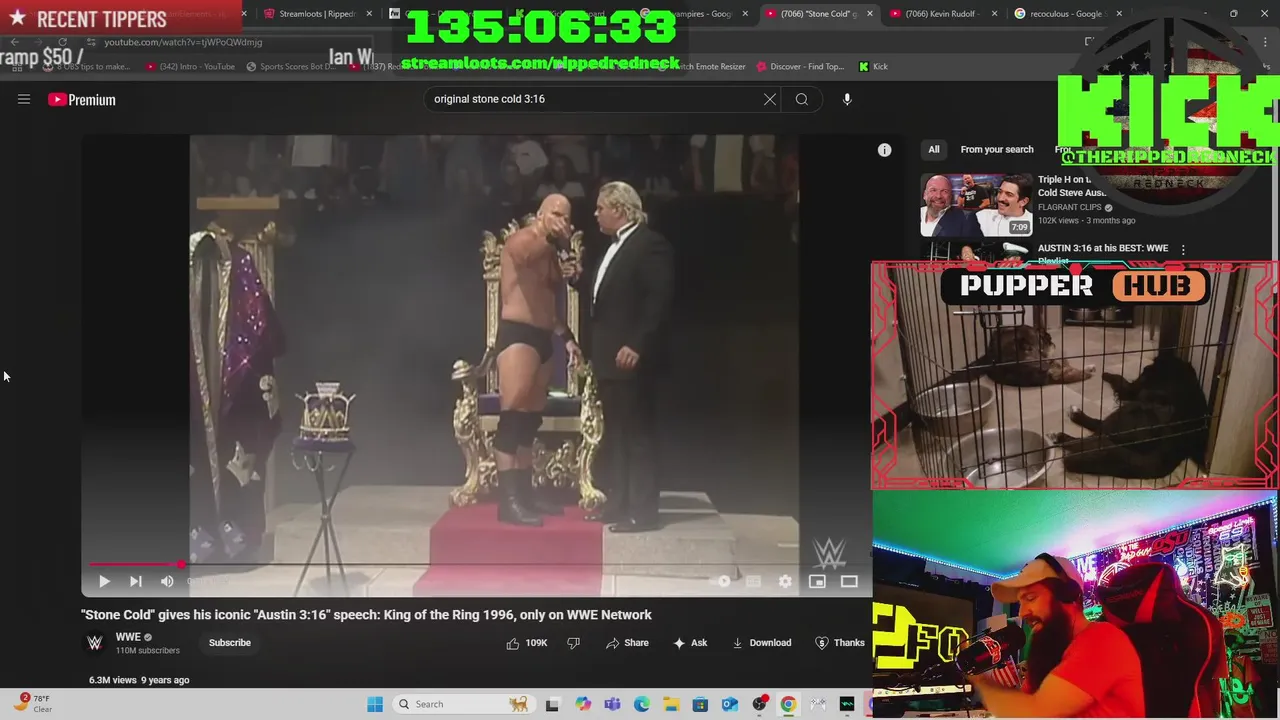Like the video with 109K likes
1280x720 pixels.
(527, 643)
